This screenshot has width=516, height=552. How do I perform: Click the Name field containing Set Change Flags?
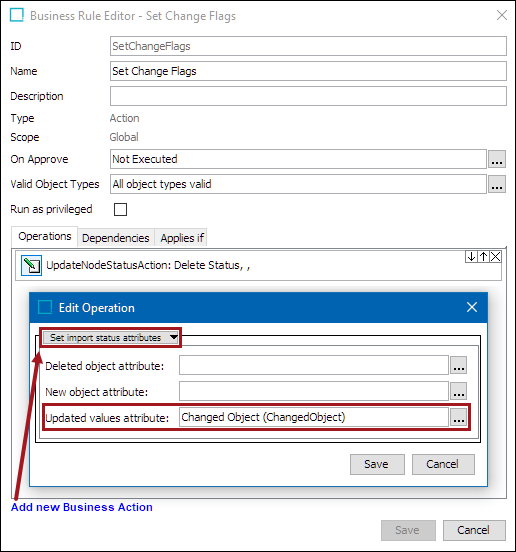[308, 71]
